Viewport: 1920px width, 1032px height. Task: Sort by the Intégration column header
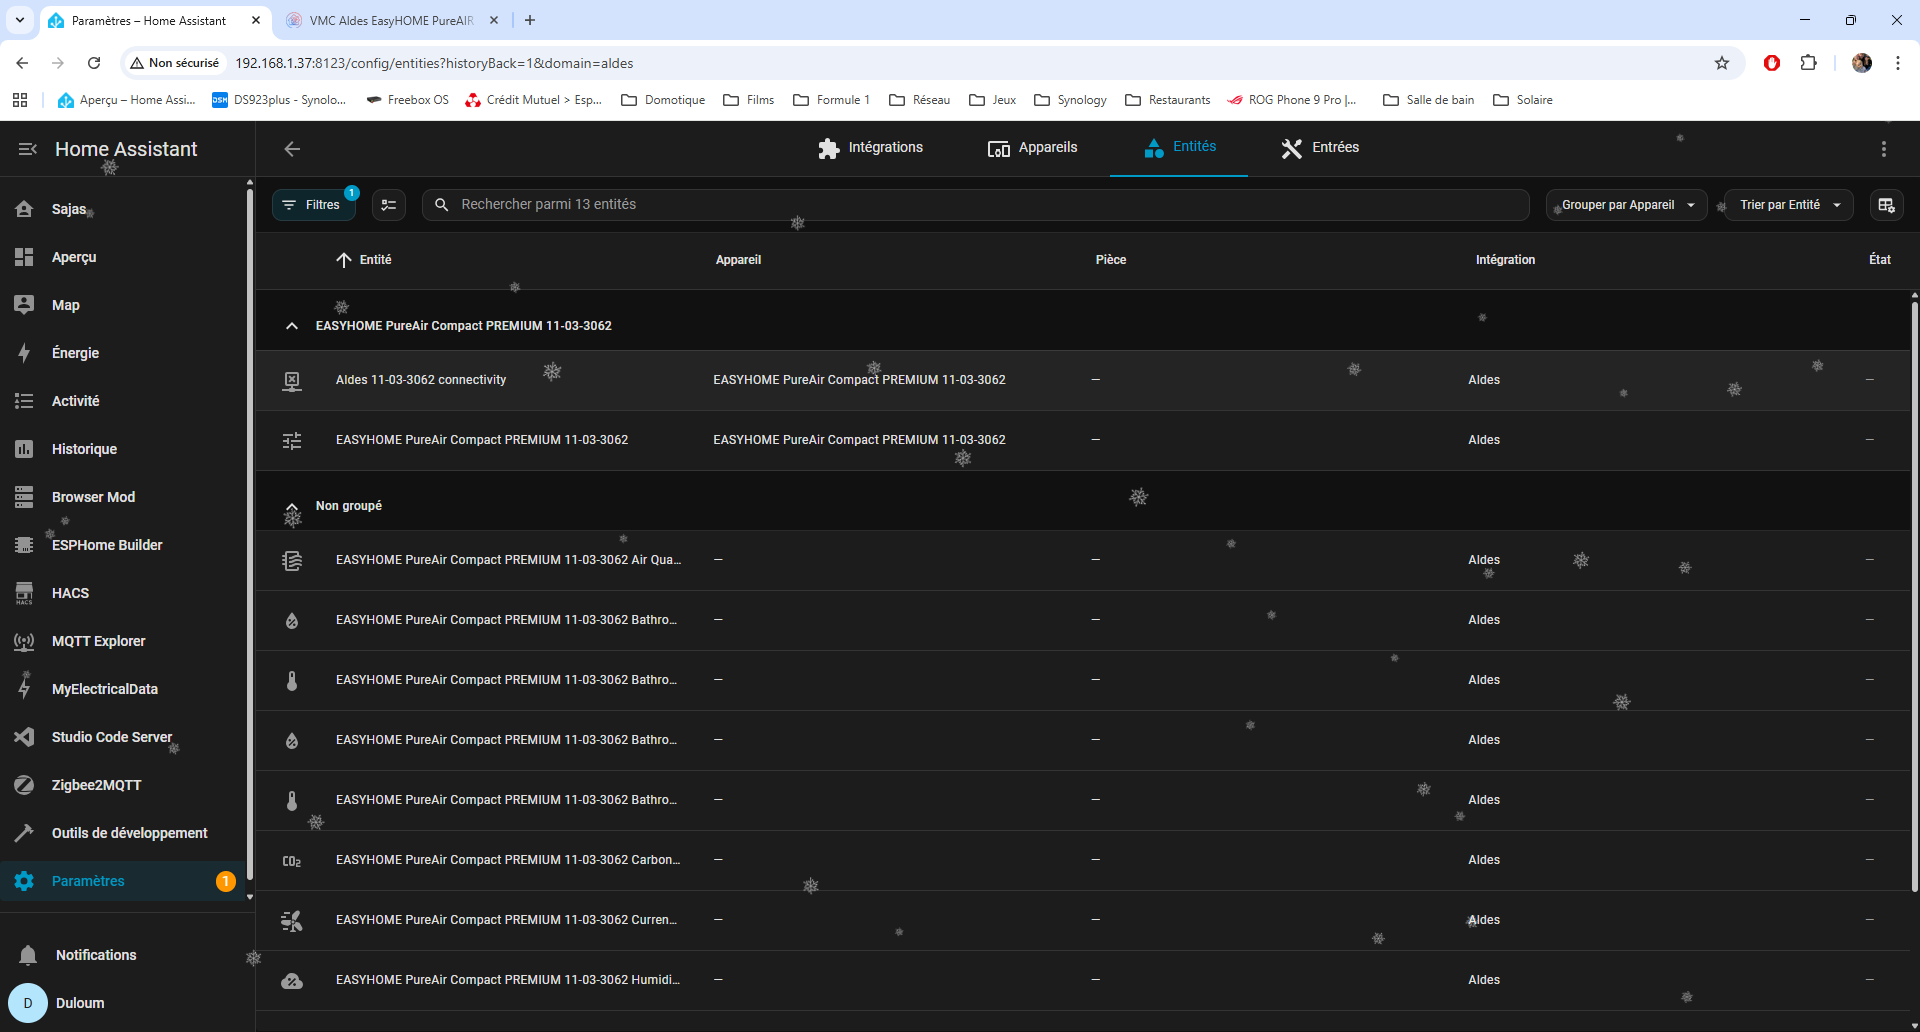[x=1505, y=260]
